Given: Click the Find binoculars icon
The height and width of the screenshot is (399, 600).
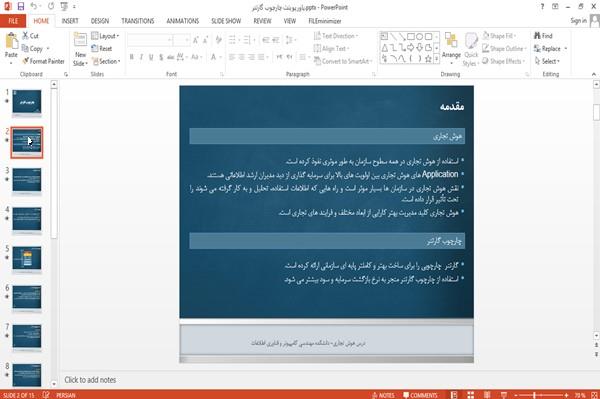Looking at the screenshot, I should (537, 36).
